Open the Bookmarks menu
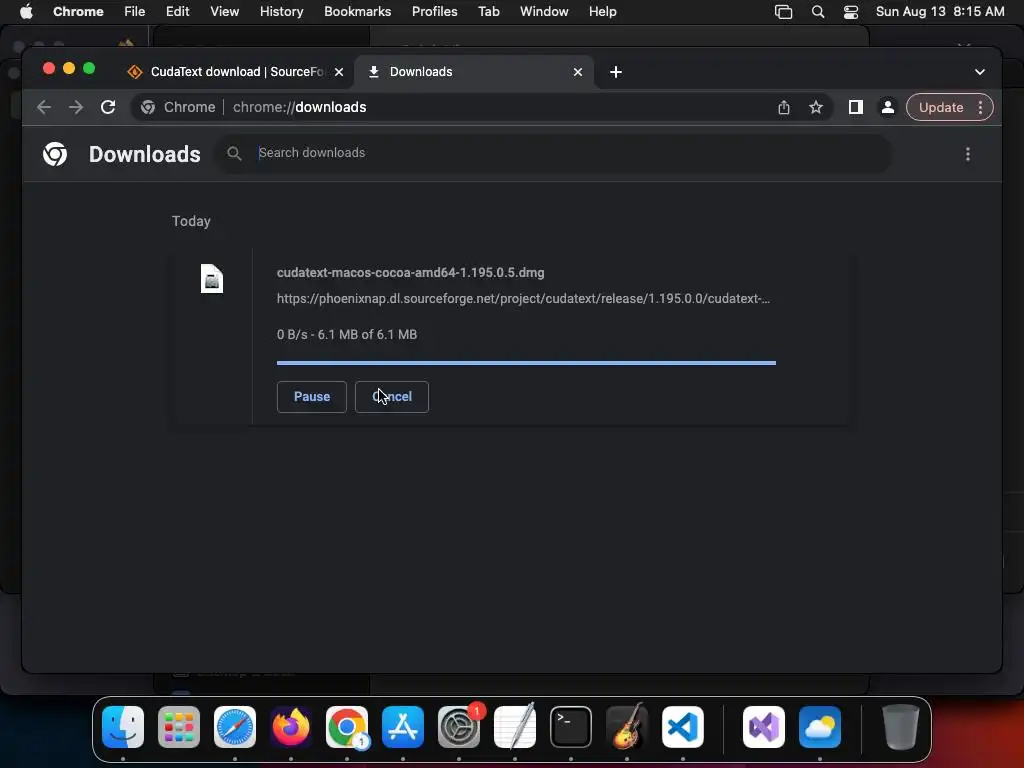The width and height of the screenshot is (1024, 768). tap(358, 12)
